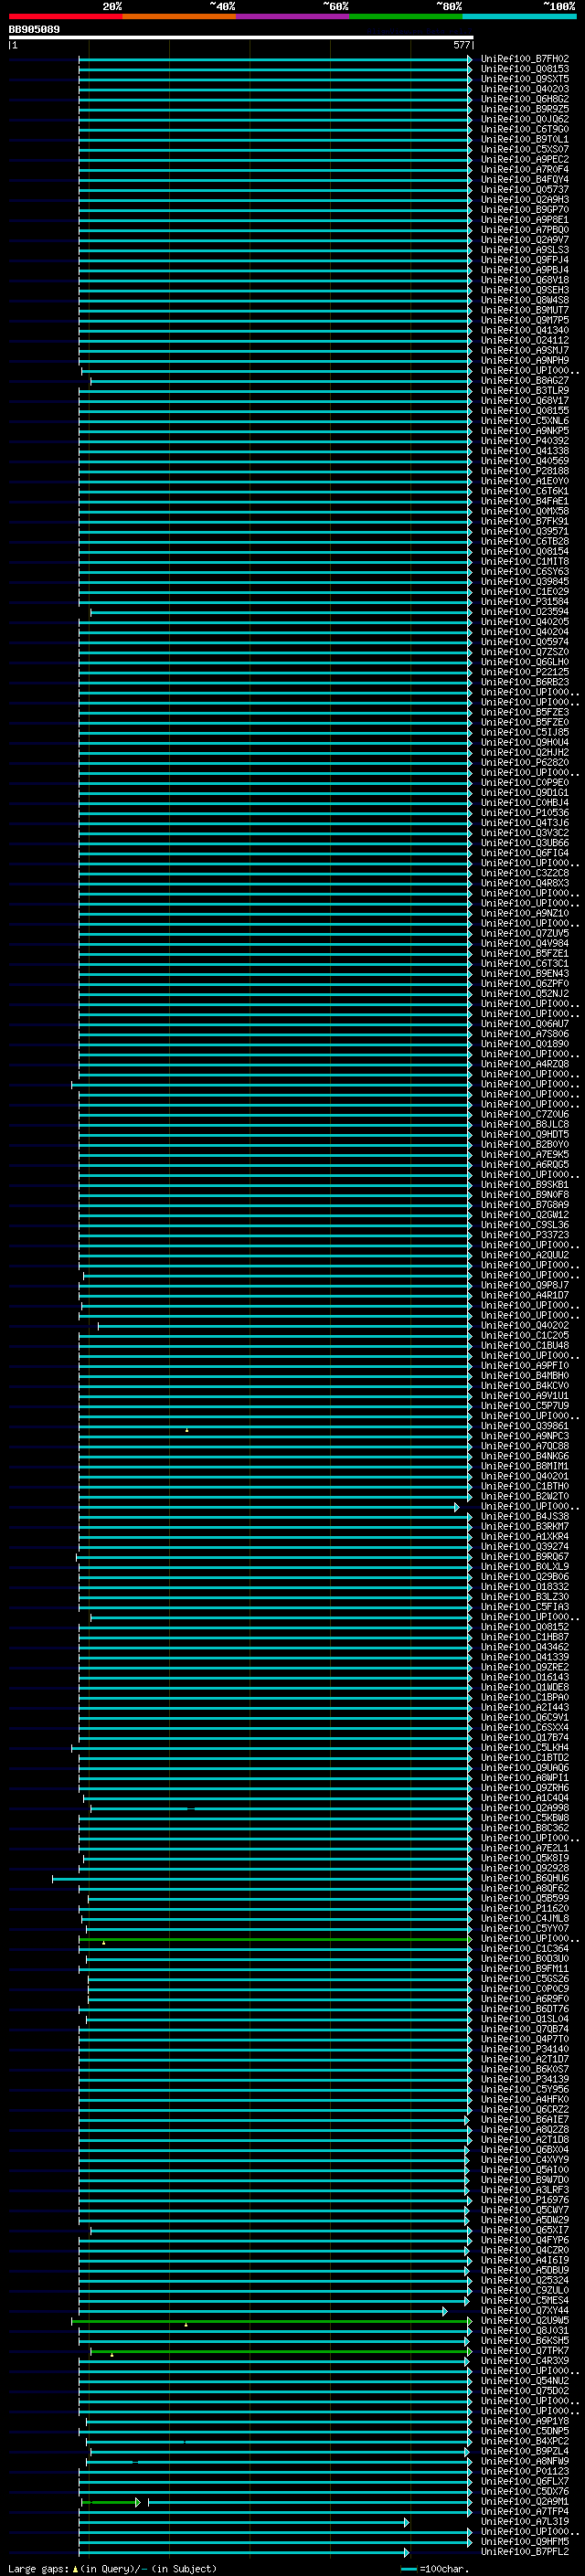Click hit label UniRef100_Q40201
585x2576 pixels.
524,1476
